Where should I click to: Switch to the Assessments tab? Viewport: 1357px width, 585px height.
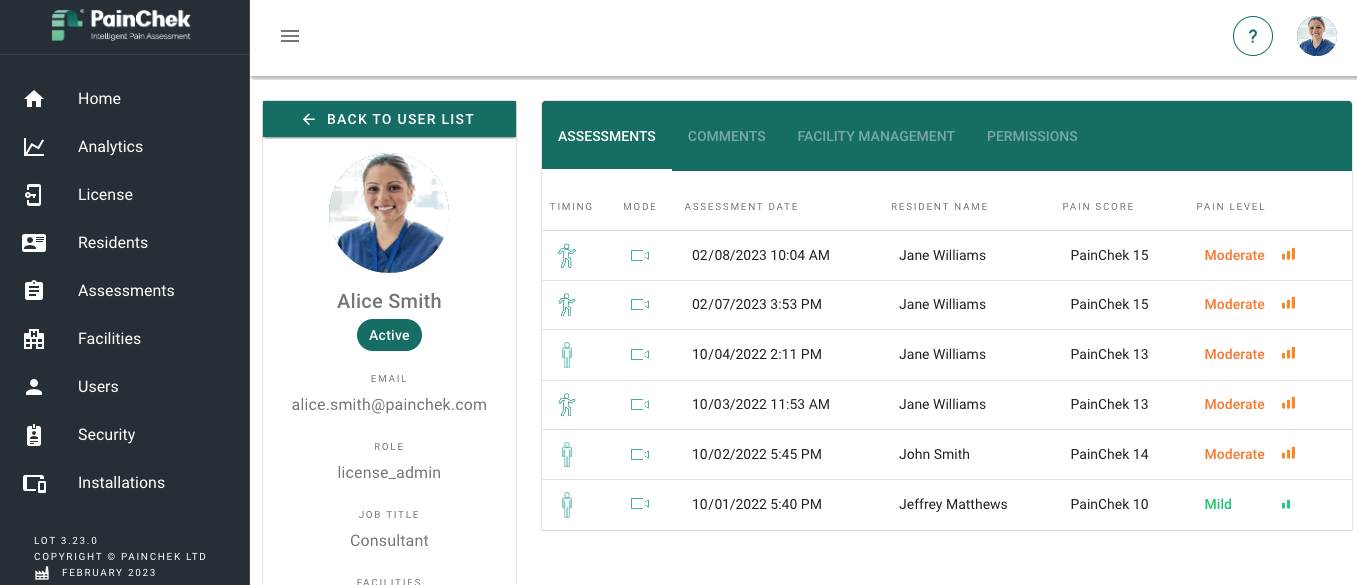(607, 136)
